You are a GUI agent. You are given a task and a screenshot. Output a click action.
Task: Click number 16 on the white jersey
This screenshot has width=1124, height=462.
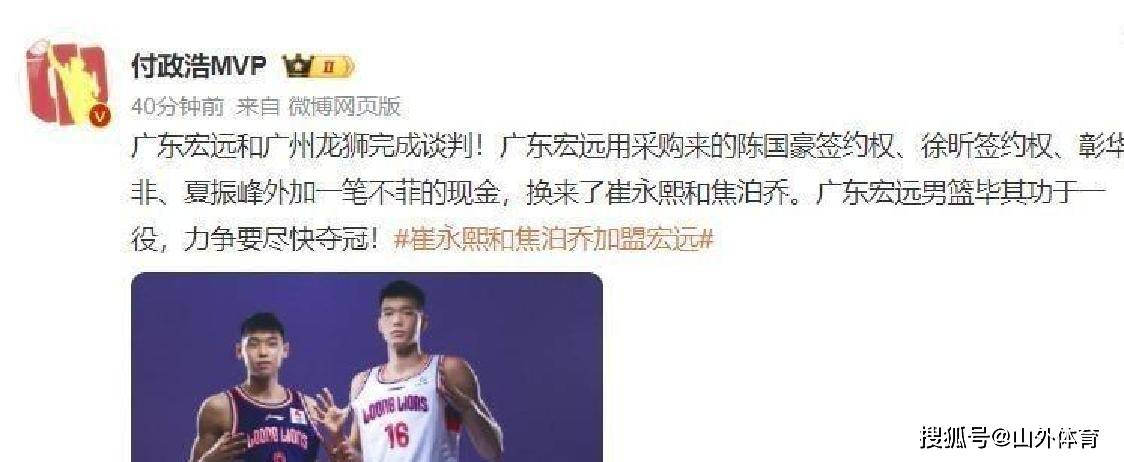click(x=396, y=435)
